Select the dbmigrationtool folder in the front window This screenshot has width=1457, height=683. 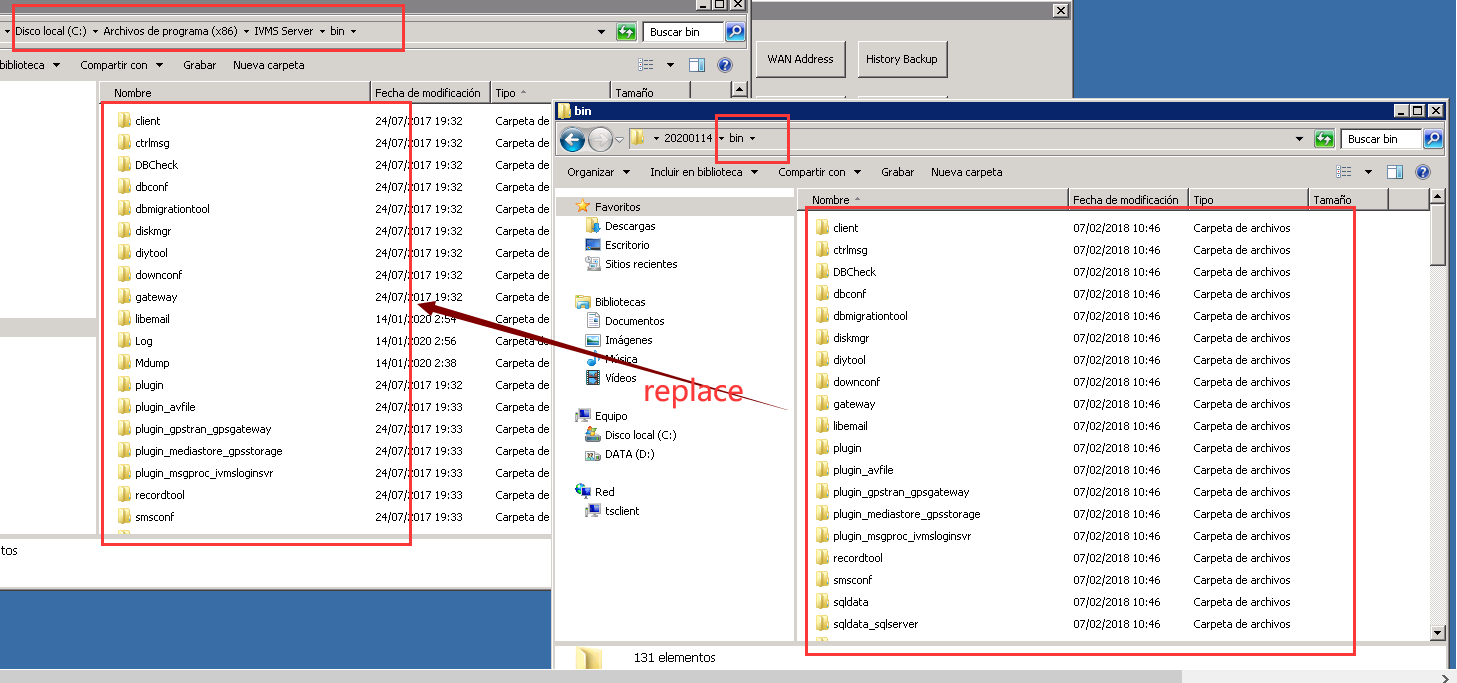click(x=861, y=316)
